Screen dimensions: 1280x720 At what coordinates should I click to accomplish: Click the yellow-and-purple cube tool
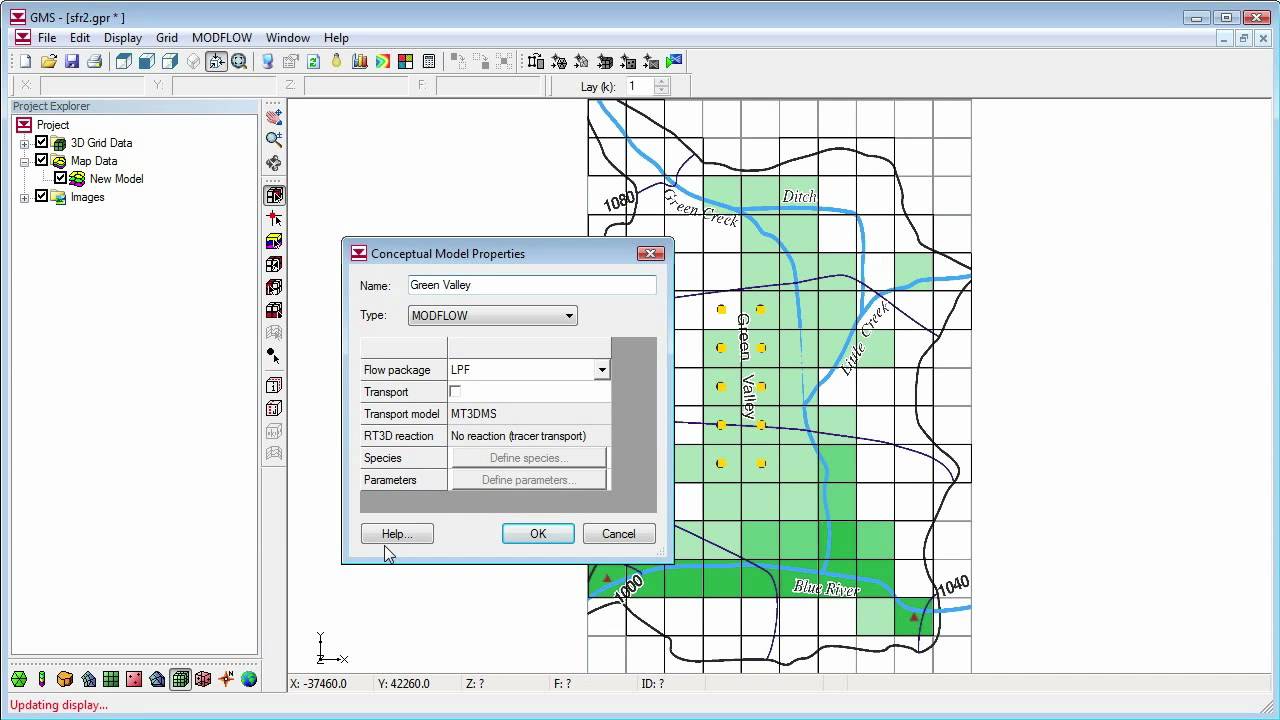(x=274, y=242)
